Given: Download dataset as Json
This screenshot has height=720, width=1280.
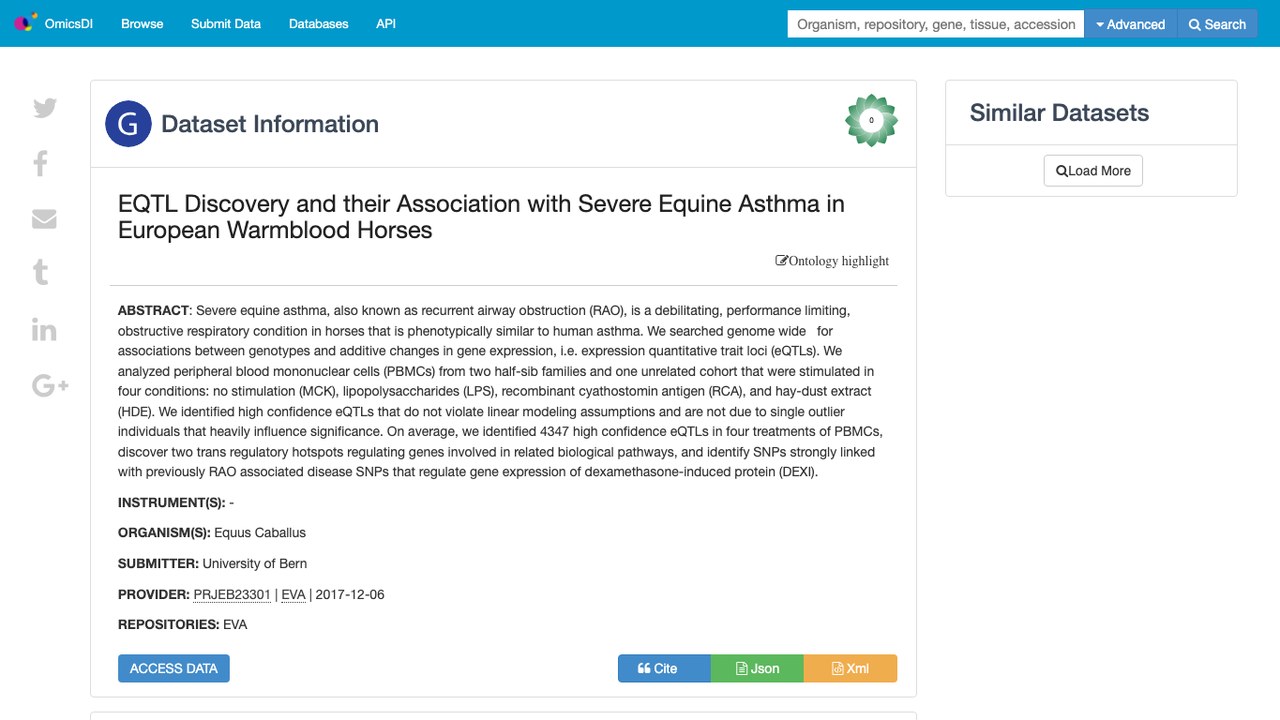Looking at the screenshot, I should [x=757, y=668].
